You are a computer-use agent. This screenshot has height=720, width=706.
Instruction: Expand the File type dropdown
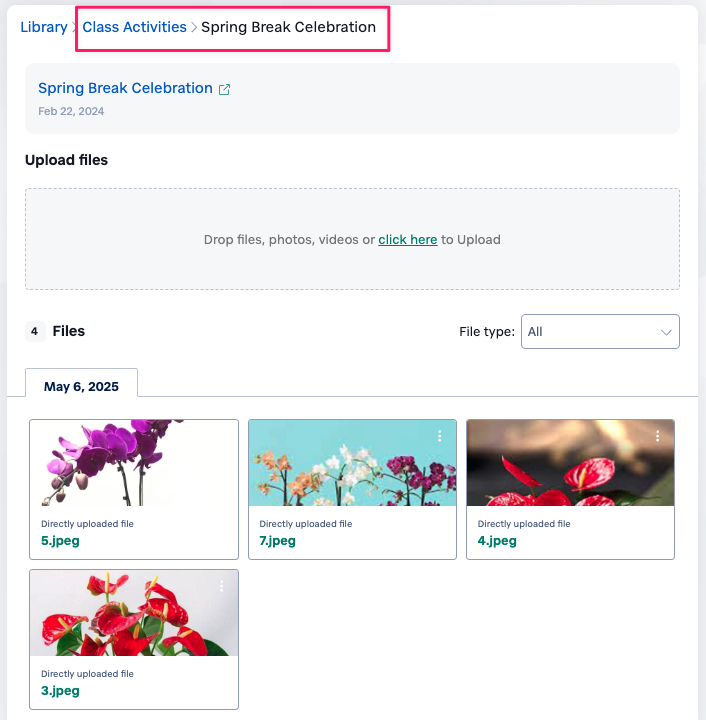click(x=600, y=332)
